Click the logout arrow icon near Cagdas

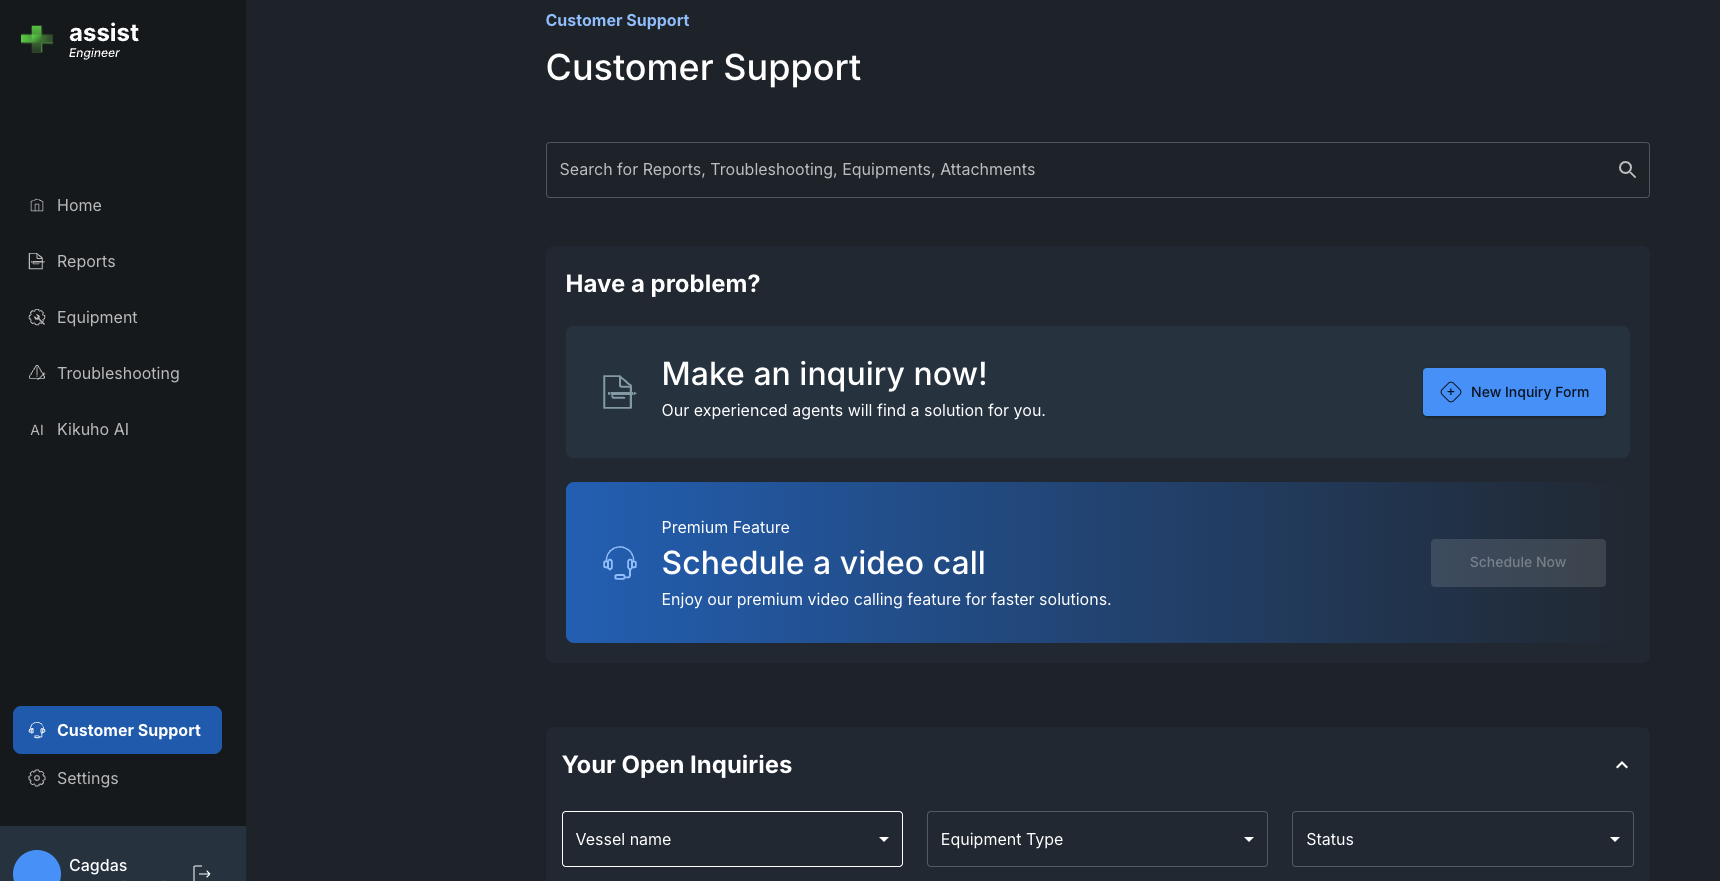pyautogui.click(x=202, y=873)
